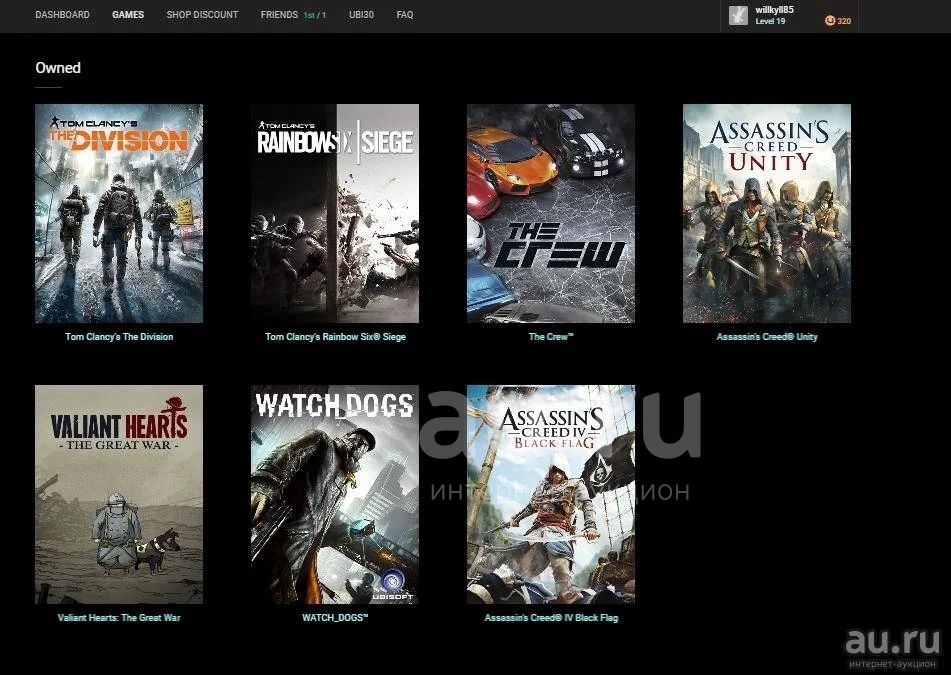951x675 pixels.
Task: Open the Friends tab
Action: coord(279,15)
